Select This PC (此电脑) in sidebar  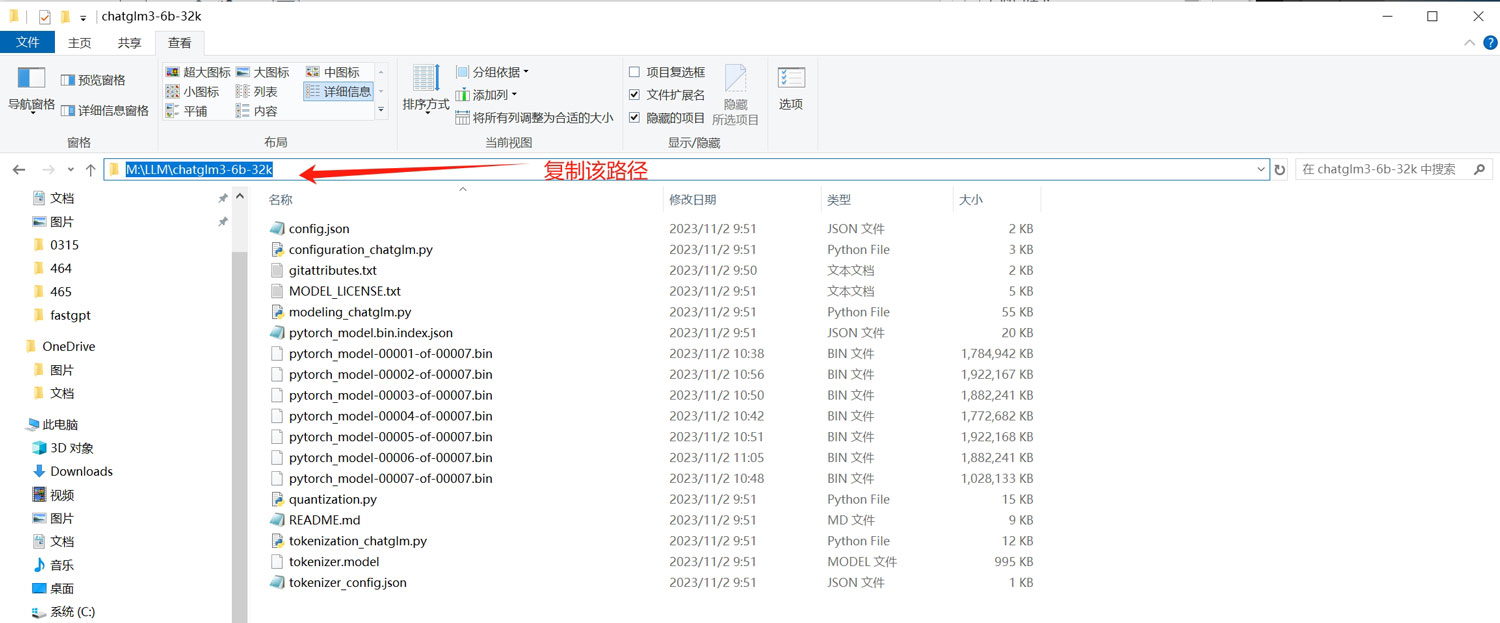pos(60,425)
